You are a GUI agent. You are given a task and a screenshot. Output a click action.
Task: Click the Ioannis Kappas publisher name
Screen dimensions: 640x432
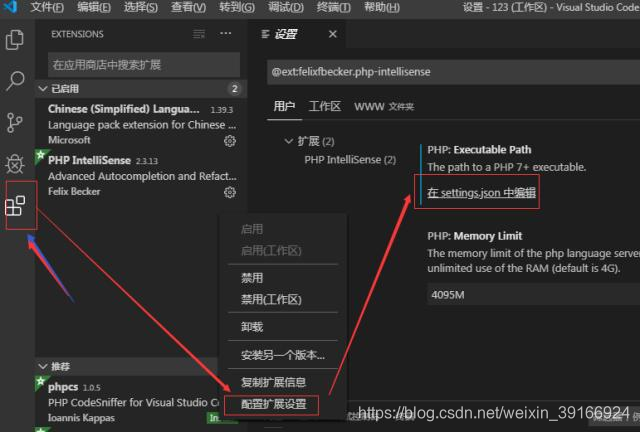(x=81, y=418)
